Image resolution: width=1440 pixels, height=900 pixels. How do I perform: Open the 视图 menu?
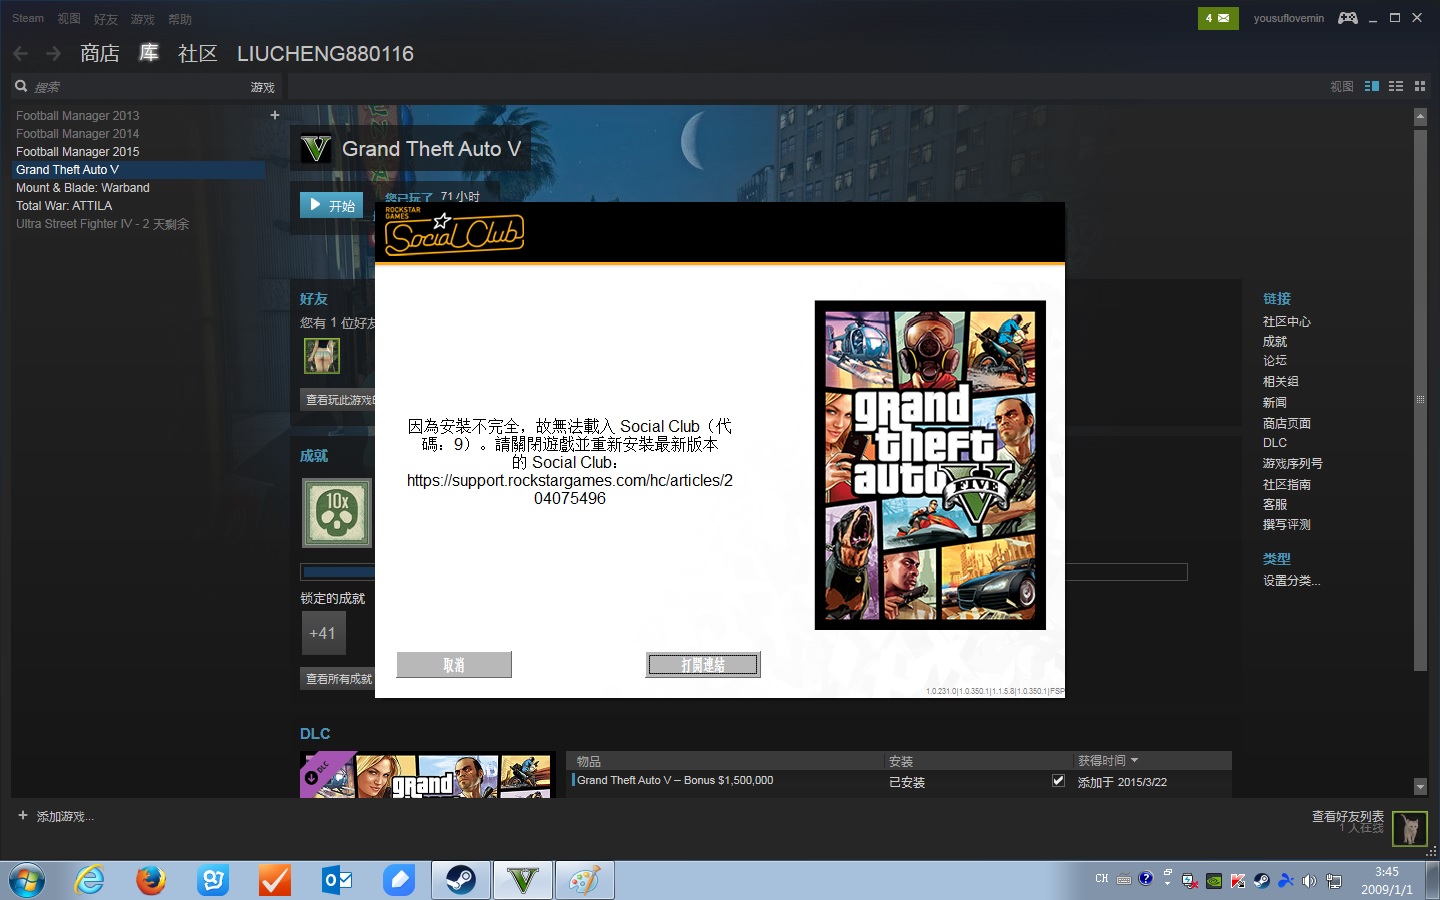coord(69,18)
